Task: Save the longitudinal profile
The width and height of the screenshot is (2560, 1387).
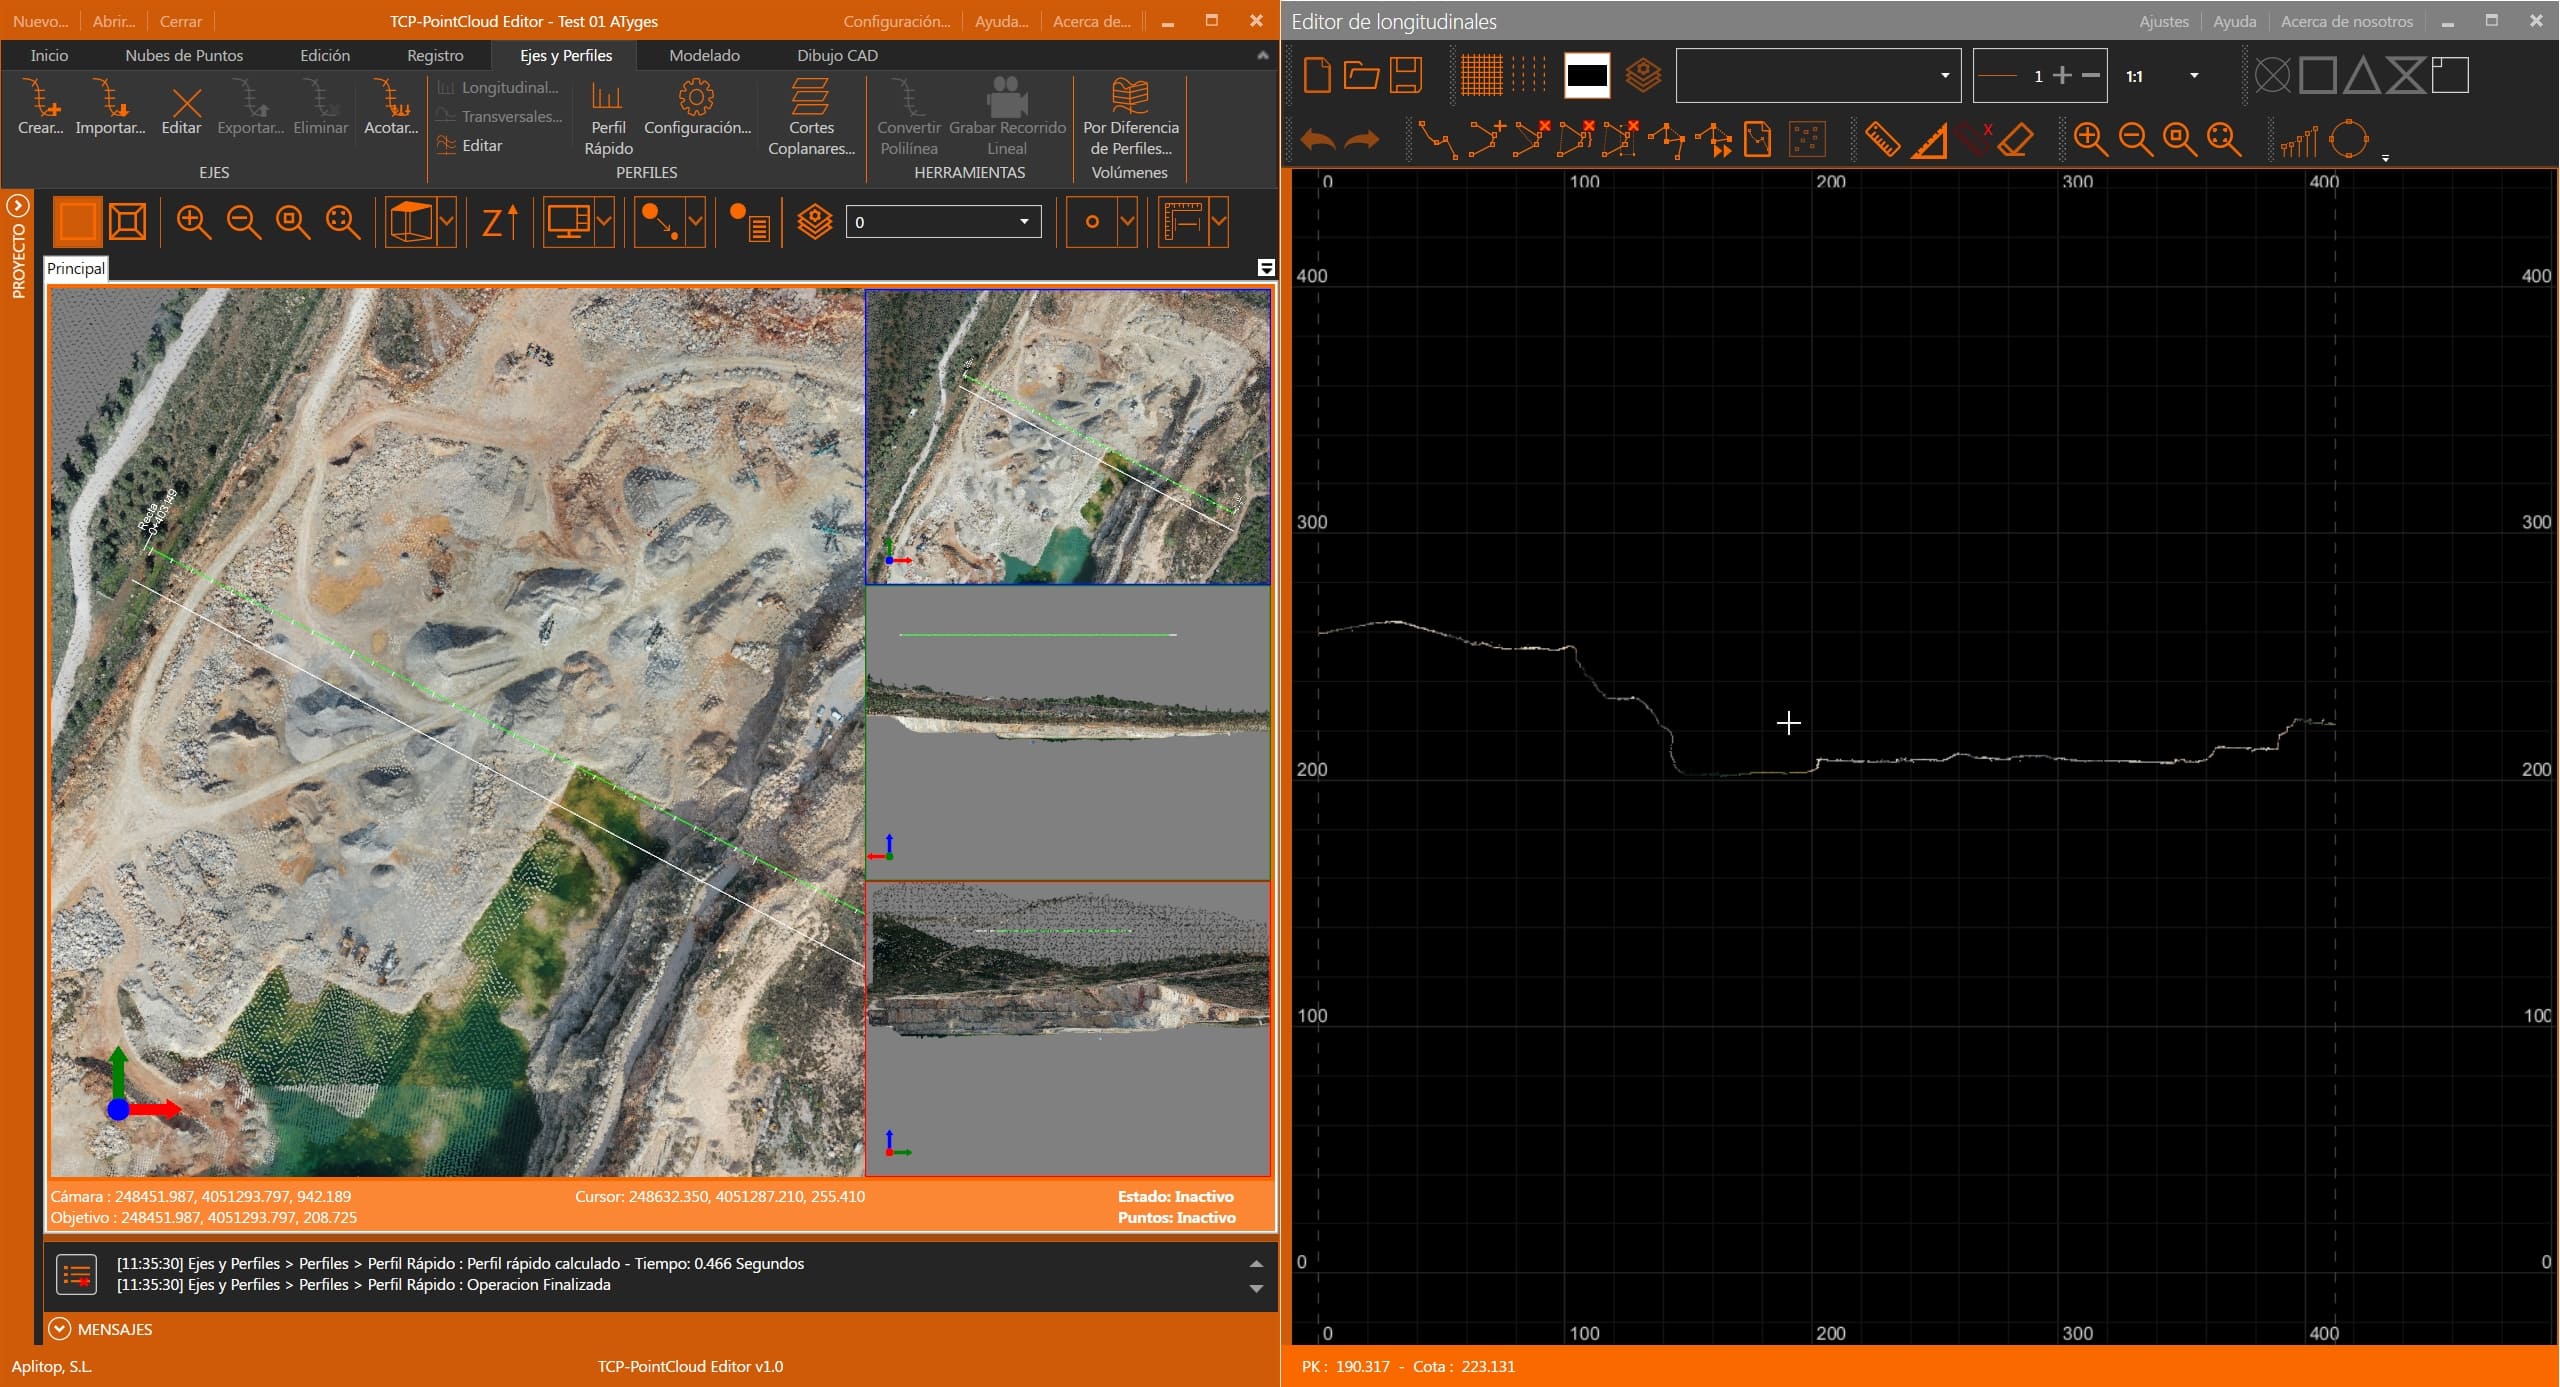Action: click(x=1406, y=75)
